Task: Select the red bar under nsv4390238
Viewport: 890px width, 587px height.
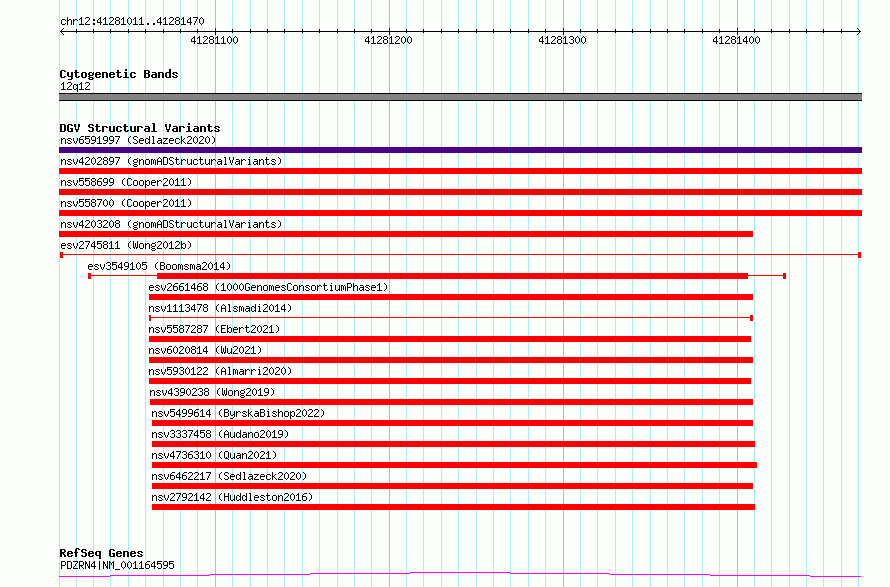Action: tap(451, 402)
